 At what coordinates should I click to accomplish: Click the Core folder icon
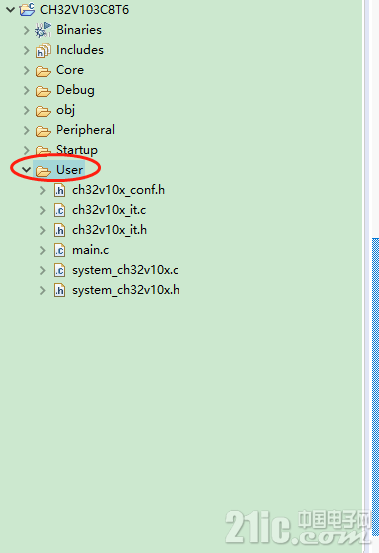point(43,71)
